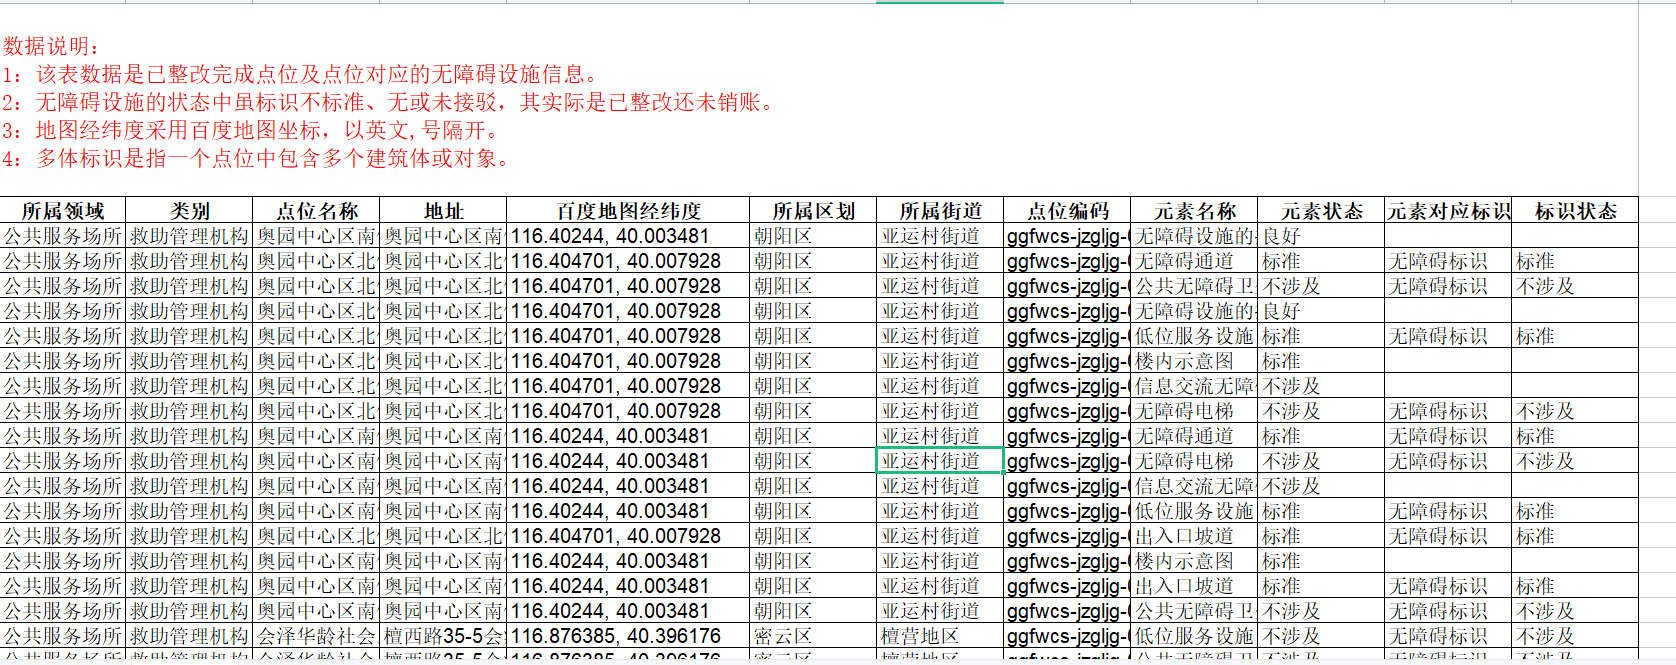Select the fully visible 檀营地区 street cell
Viewport: 1676px width, 665px height.
(940, 636)
